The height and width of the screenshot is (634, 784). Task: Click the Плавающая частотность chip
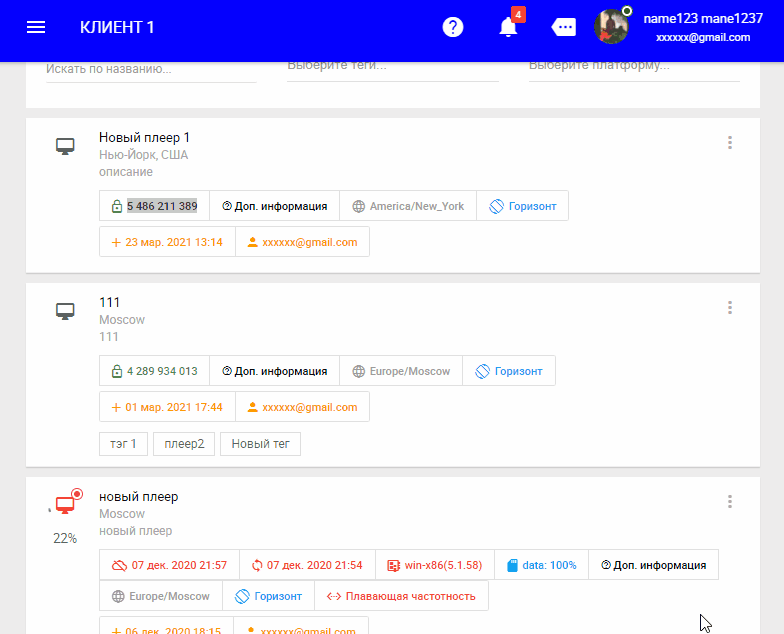coord(401,596)
